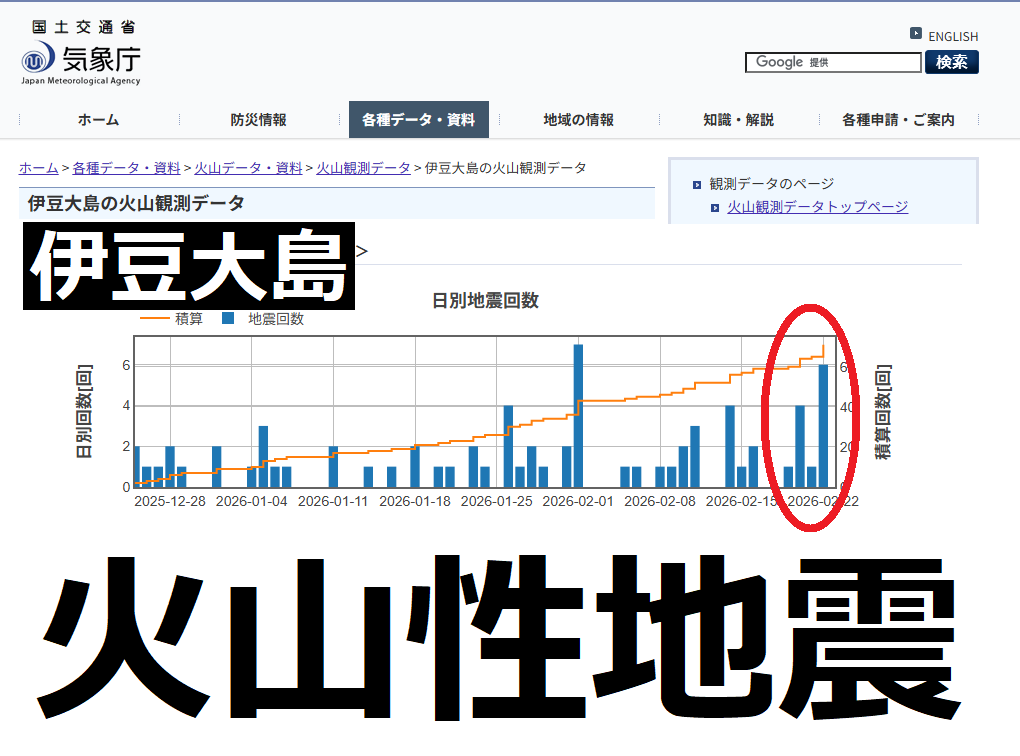
Task: Follow the 火山観測データトップページ link
Action: pyautogui.click(x=817, y=207)
